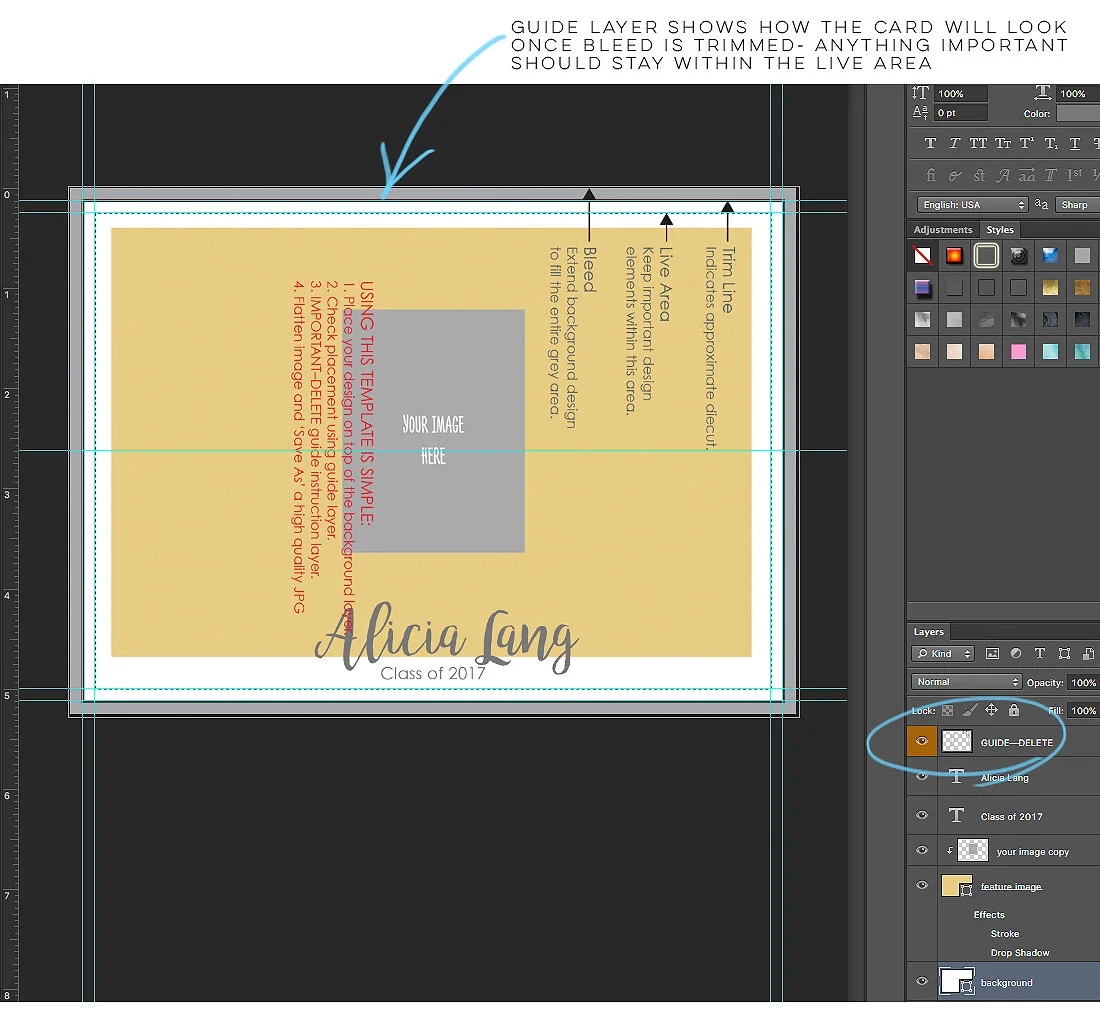Toggle Titling Alternates OpenType icon
The image size is (1100, 1028).
pos(1050,175)
